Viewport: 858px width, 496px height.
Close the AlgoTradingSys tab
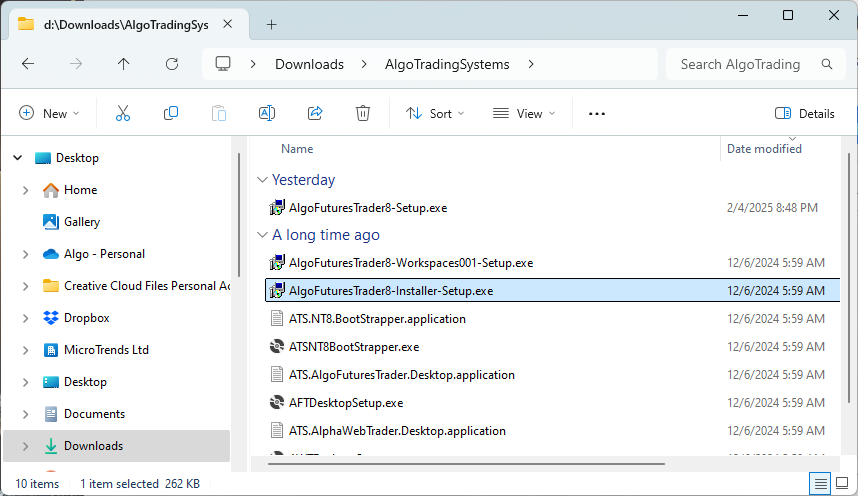coord(228,24)
